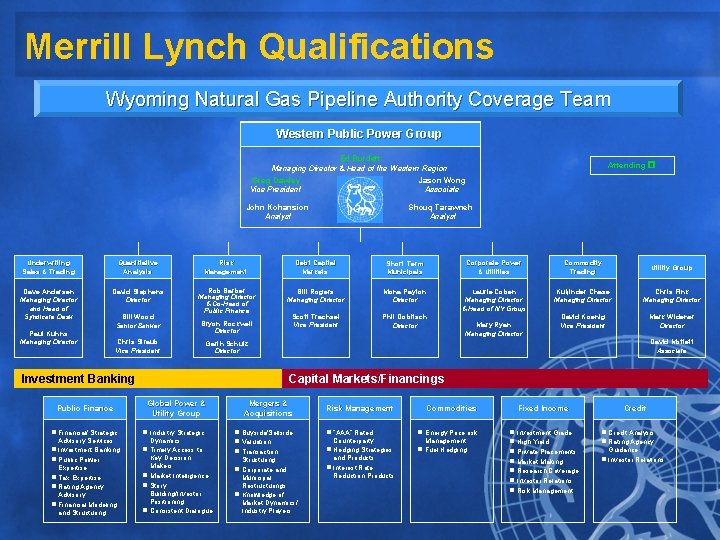Select the Public Finance column header
The width and height of the screenshot is (720, 540).
coord(85,408)
